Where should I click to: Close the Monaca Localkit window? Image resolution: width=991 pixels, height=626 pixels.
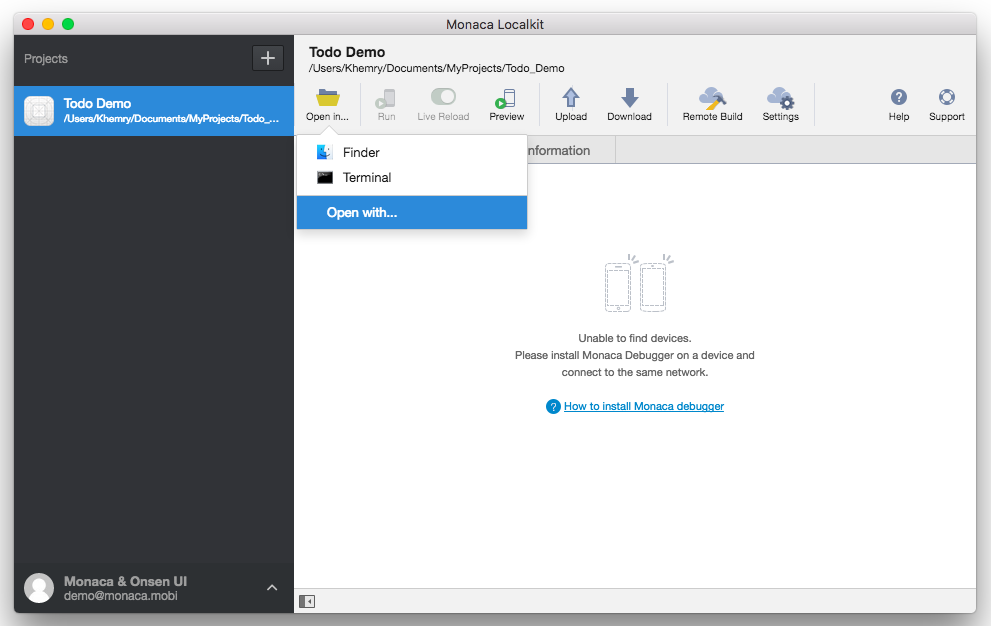click(28, 24)
